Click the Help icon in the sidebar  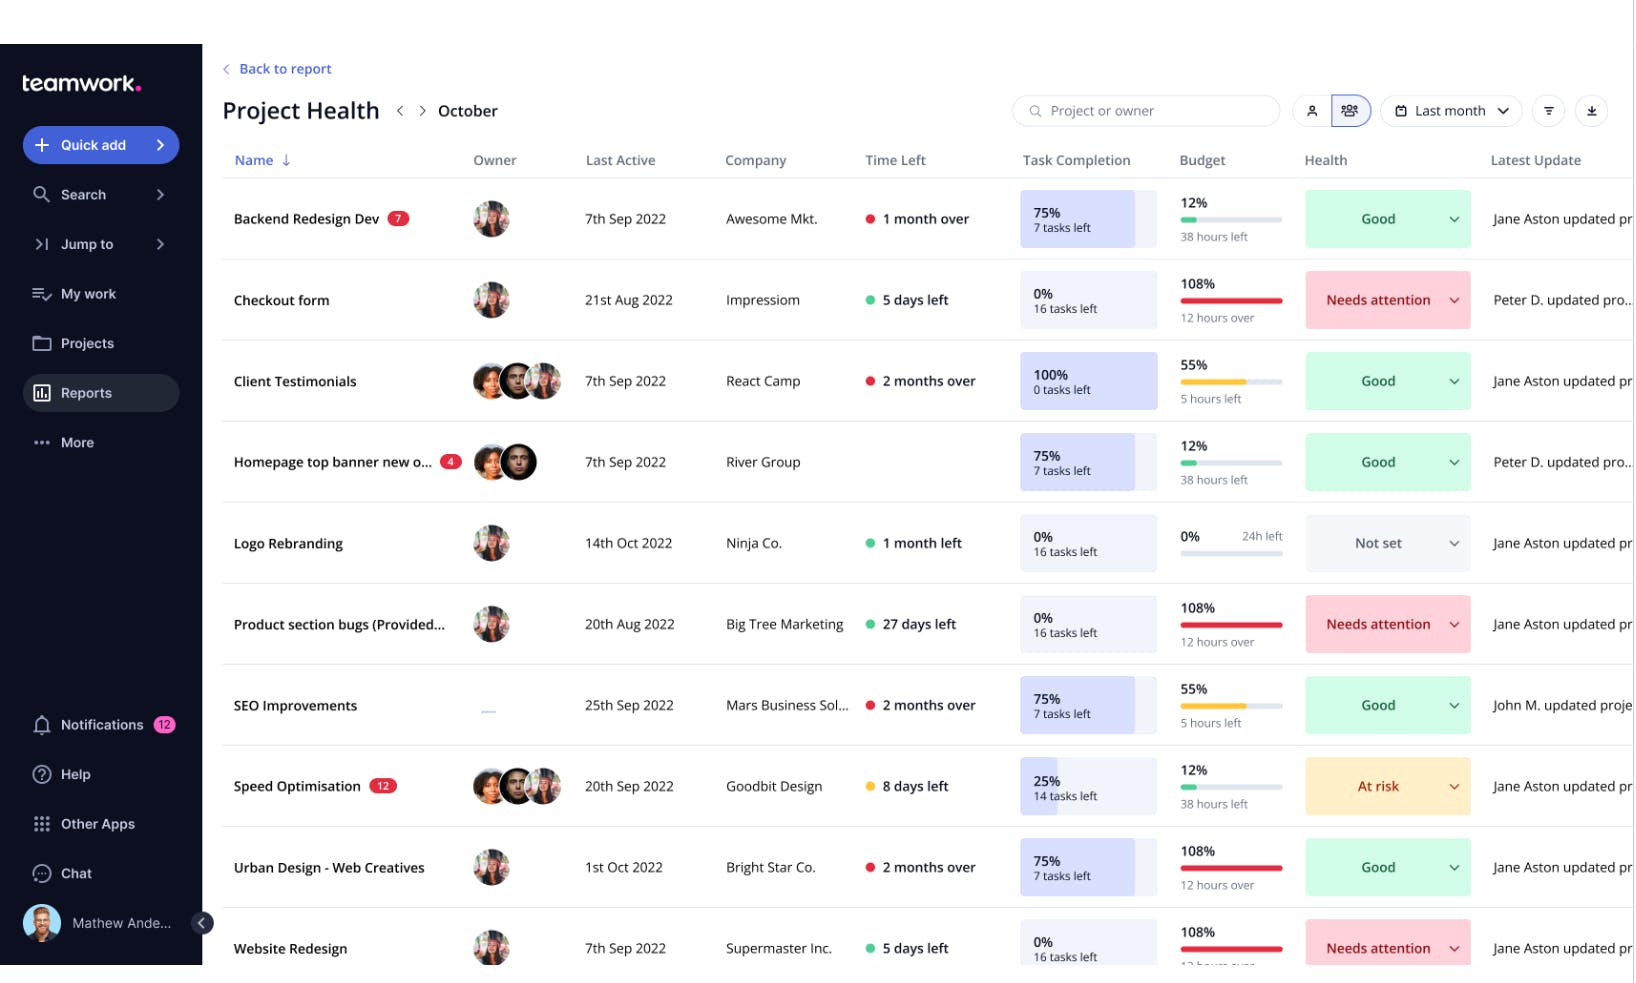42,775
